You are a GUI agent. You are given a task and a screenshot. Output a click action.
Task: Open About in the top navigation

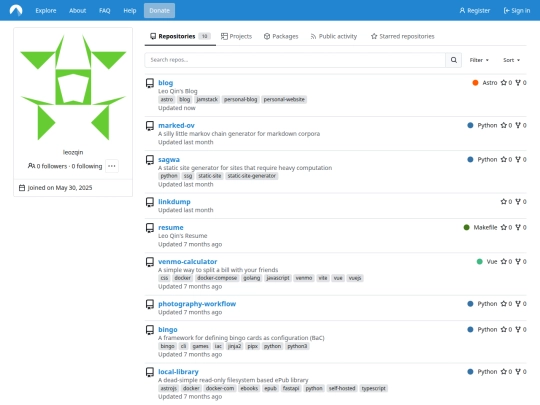77,11
